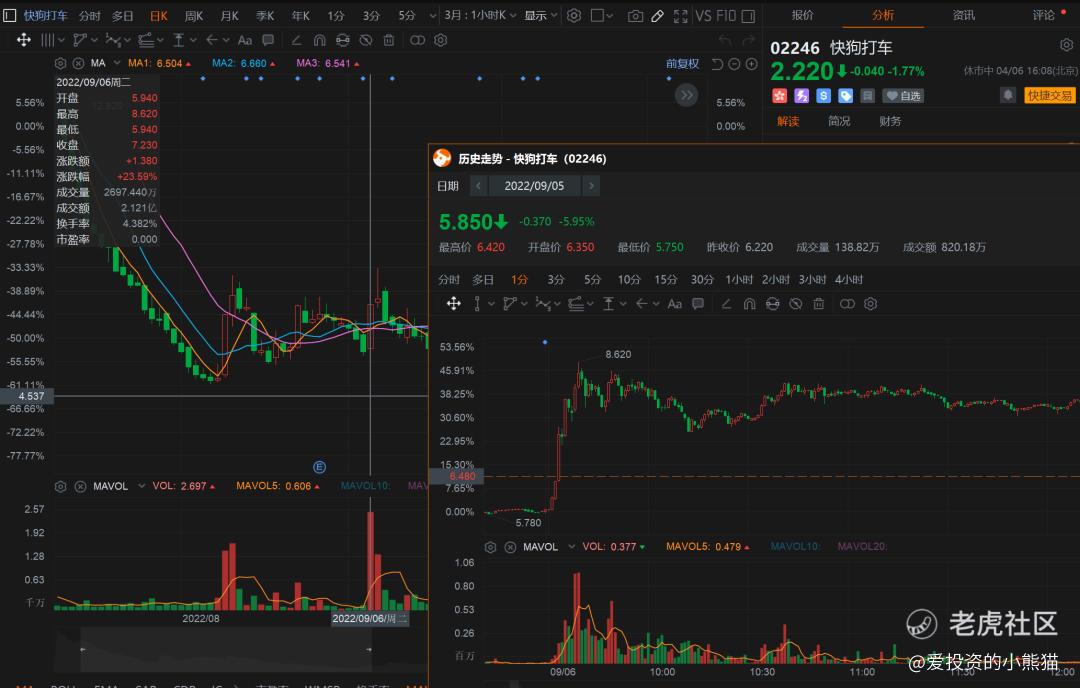Click the E event marker on main chart

click(x=319, y=467)
